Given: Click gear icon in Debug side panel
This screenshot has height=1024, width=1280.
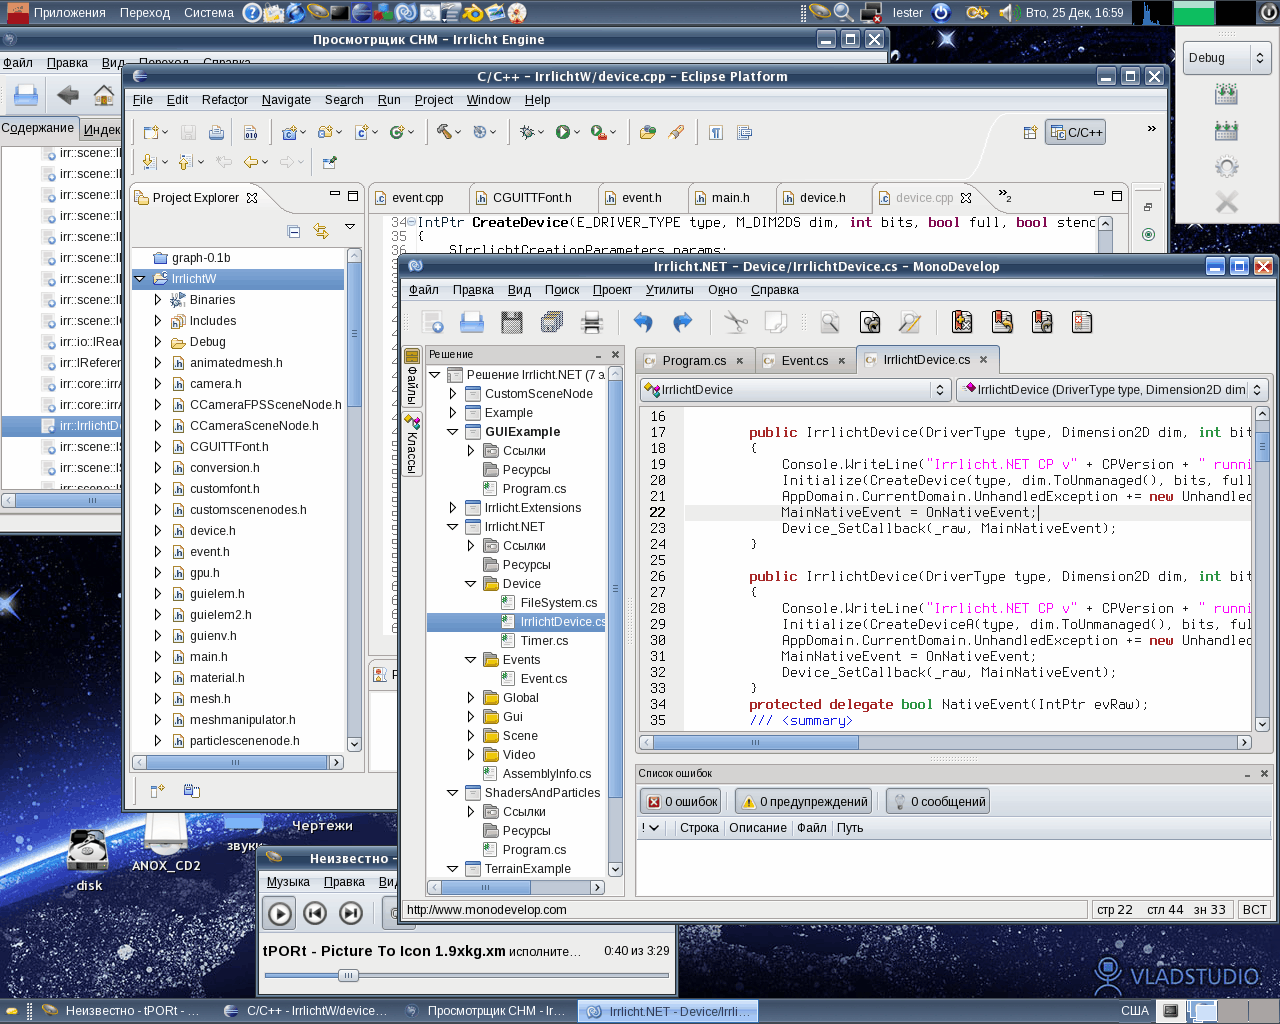Looking at the screenshot, I should [1226, 166].
